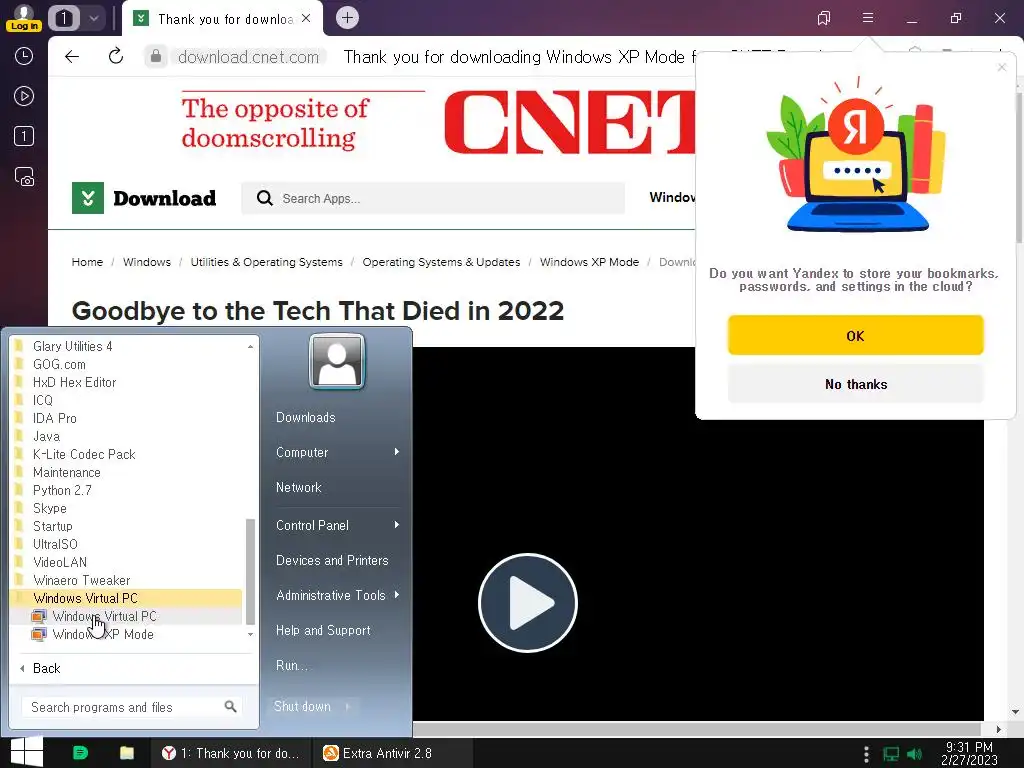
Task: Open browser history clock icon in sidebar
Action: (x=24, y=56)
